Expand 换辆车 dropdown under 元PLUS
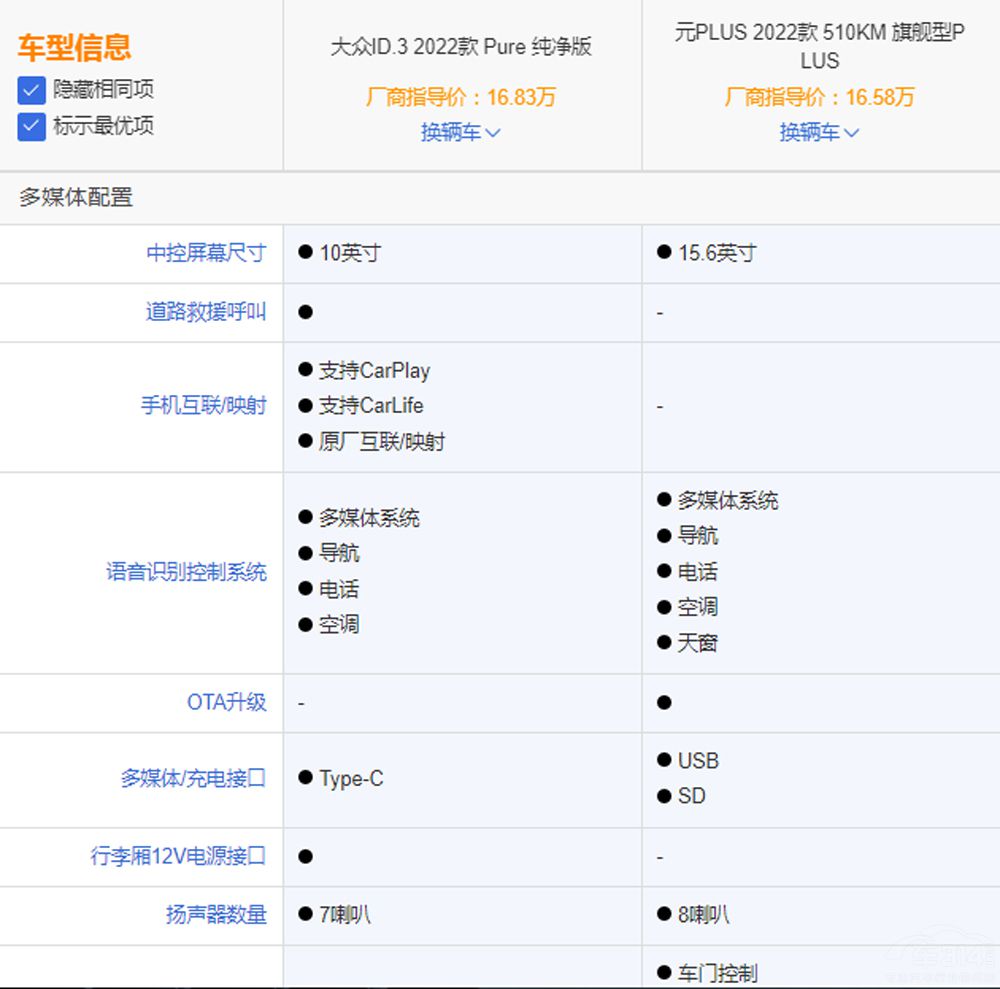This screenshot has height=989, width=1000. (819, 132)
